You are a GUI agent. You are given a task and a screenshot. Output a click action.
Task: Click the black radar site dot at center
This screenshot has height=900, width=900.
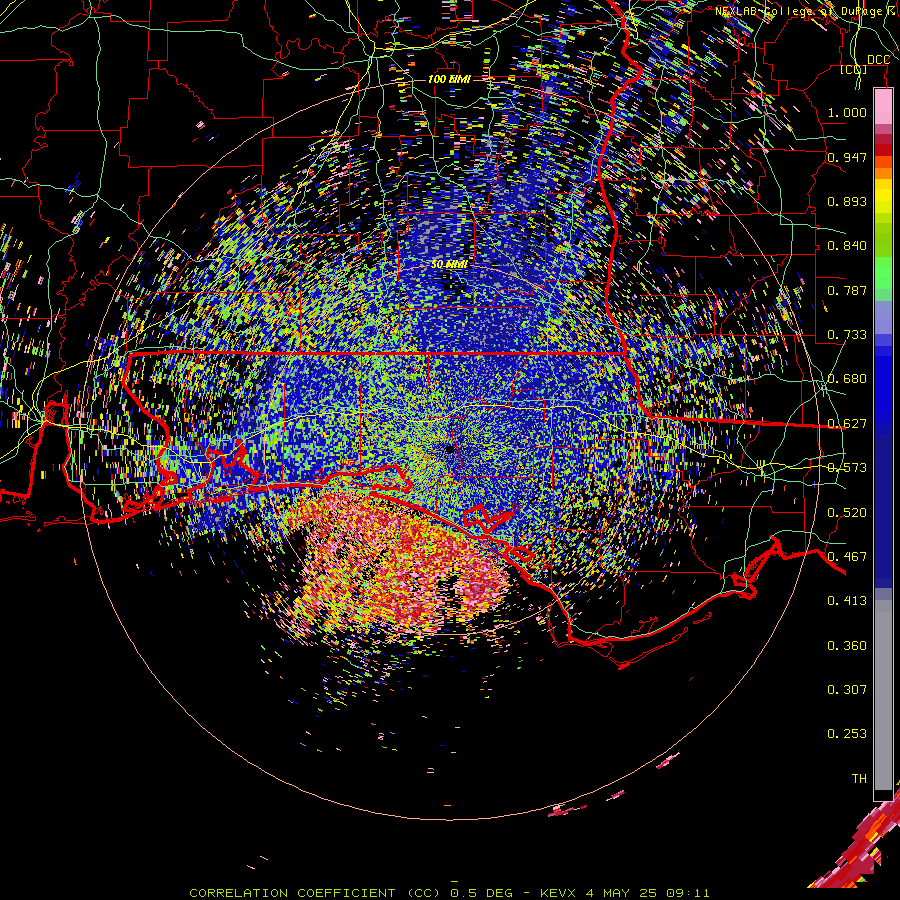[x=450, y=449]
